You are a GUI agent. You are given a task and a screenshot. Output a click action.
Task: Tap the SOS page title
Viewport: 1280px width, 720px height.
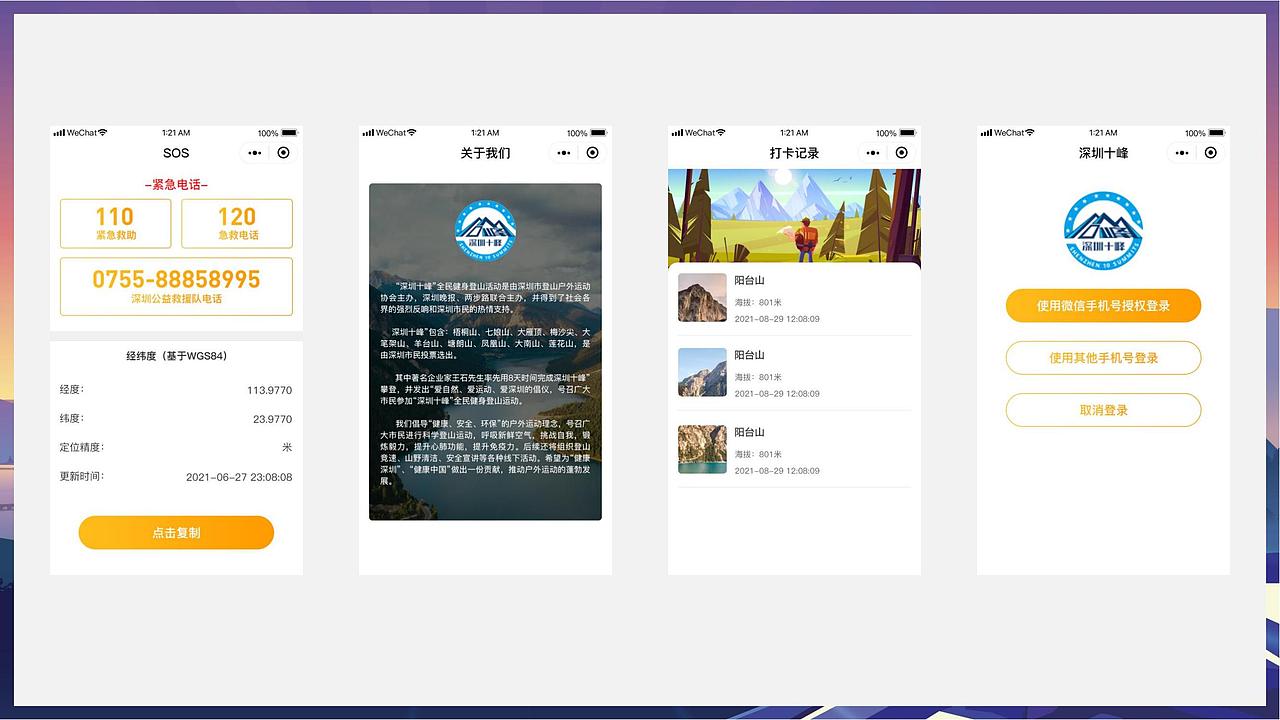point(176,153)
